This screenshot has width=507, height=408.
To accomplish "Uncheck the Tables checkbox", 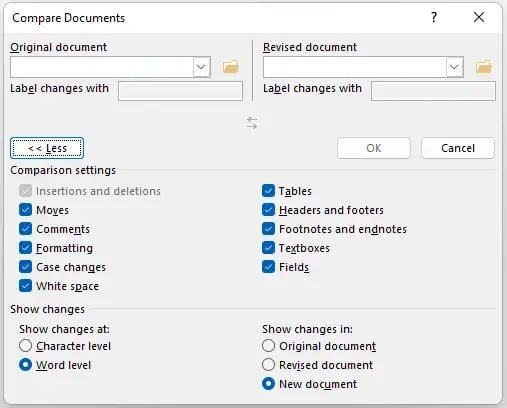I will pos(268,191).
